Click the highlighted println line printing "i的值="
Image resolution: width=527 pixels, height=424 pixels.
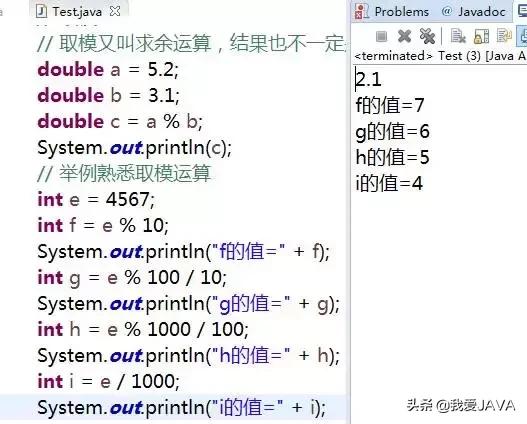(181, 408)
